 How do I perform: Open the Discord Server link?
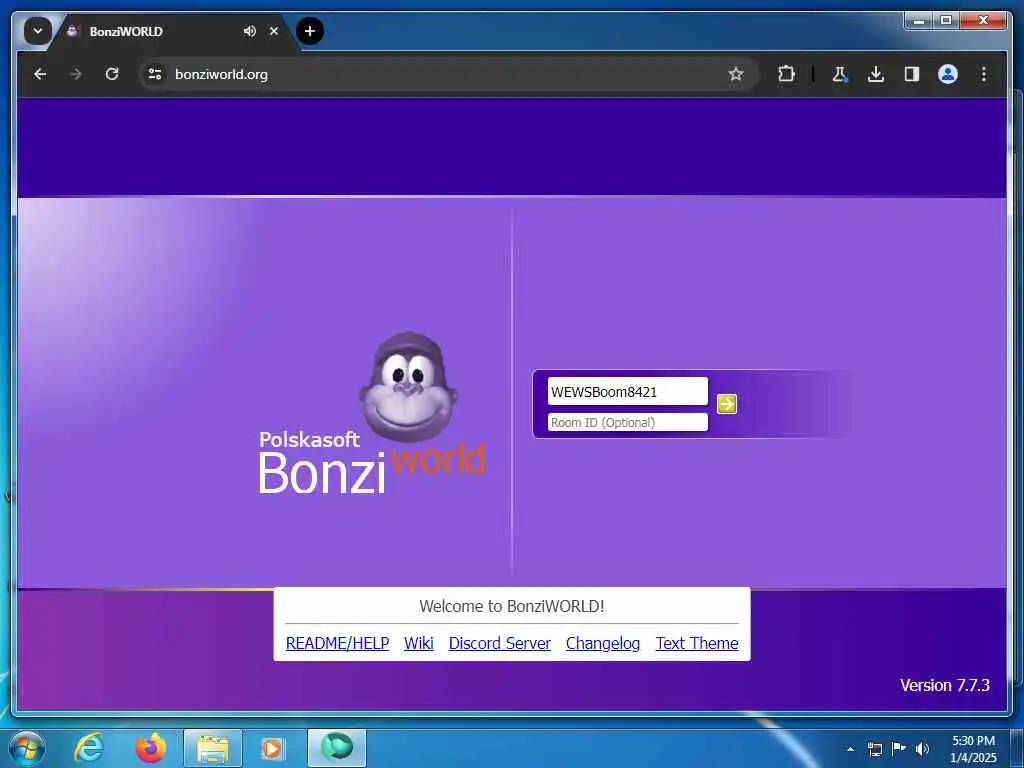tap(500, 643)
